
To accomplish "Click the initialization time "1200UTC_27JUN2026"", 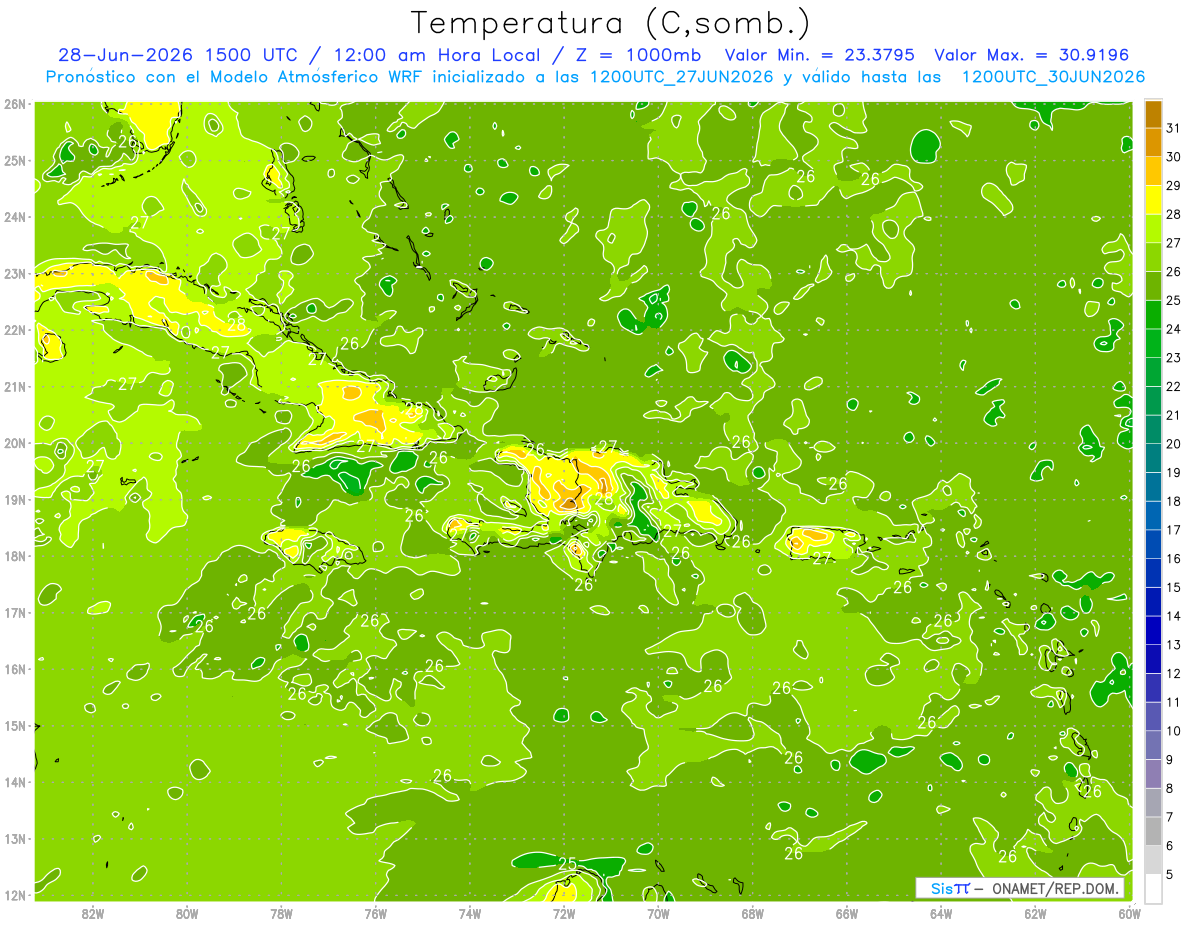I will pos(681,77).
